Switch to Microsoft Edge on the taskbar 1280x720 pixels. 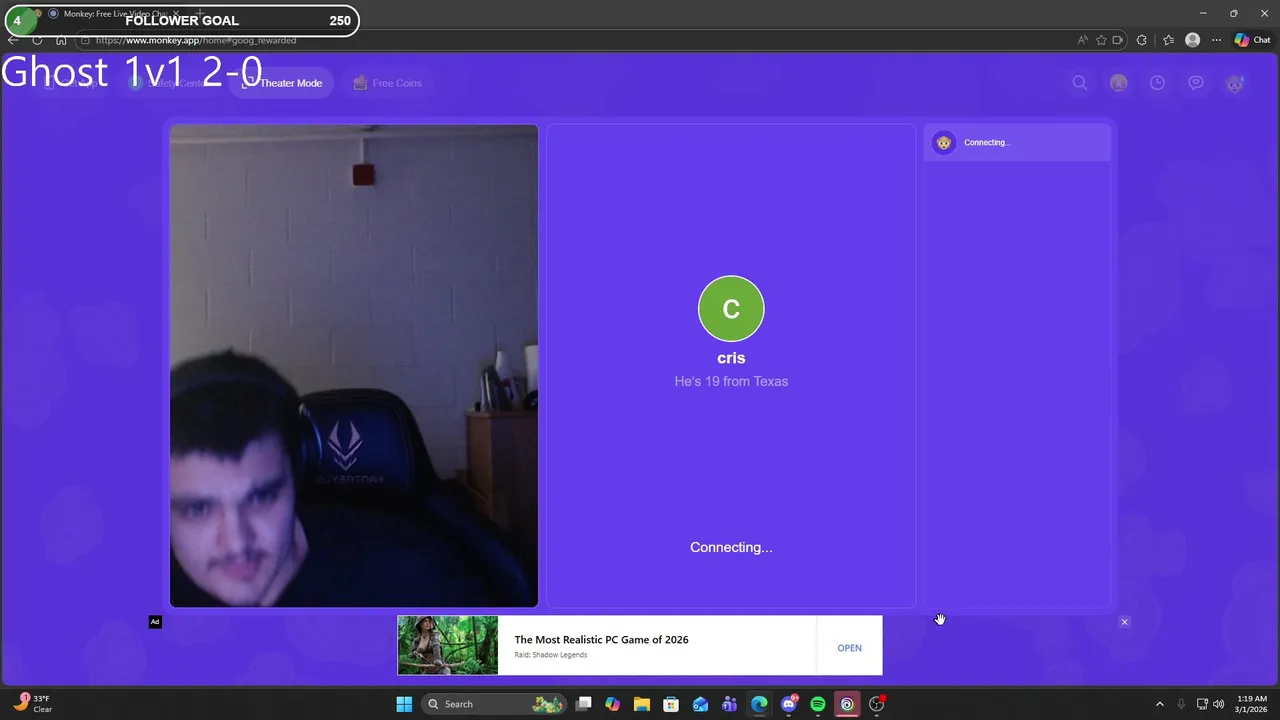(x=759, y=704)
